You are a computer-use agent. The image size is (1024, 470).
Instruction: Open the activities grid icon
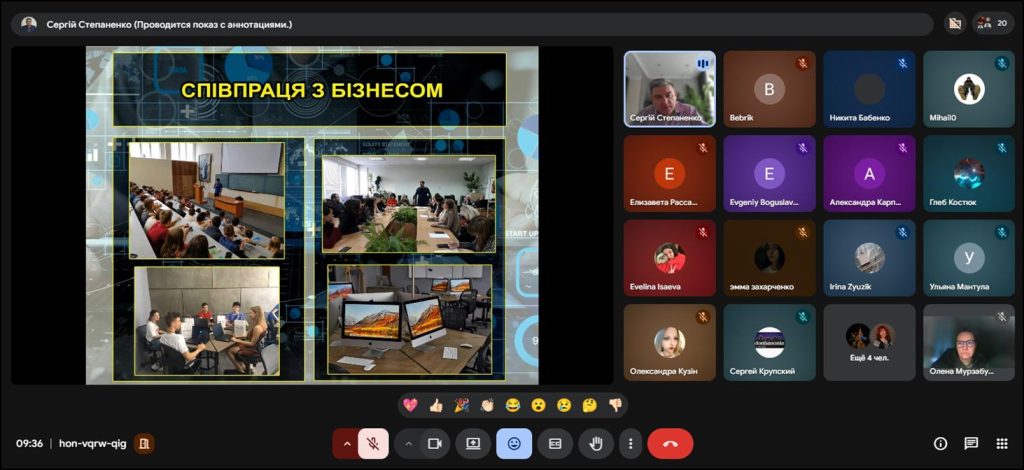(1002, 444)
